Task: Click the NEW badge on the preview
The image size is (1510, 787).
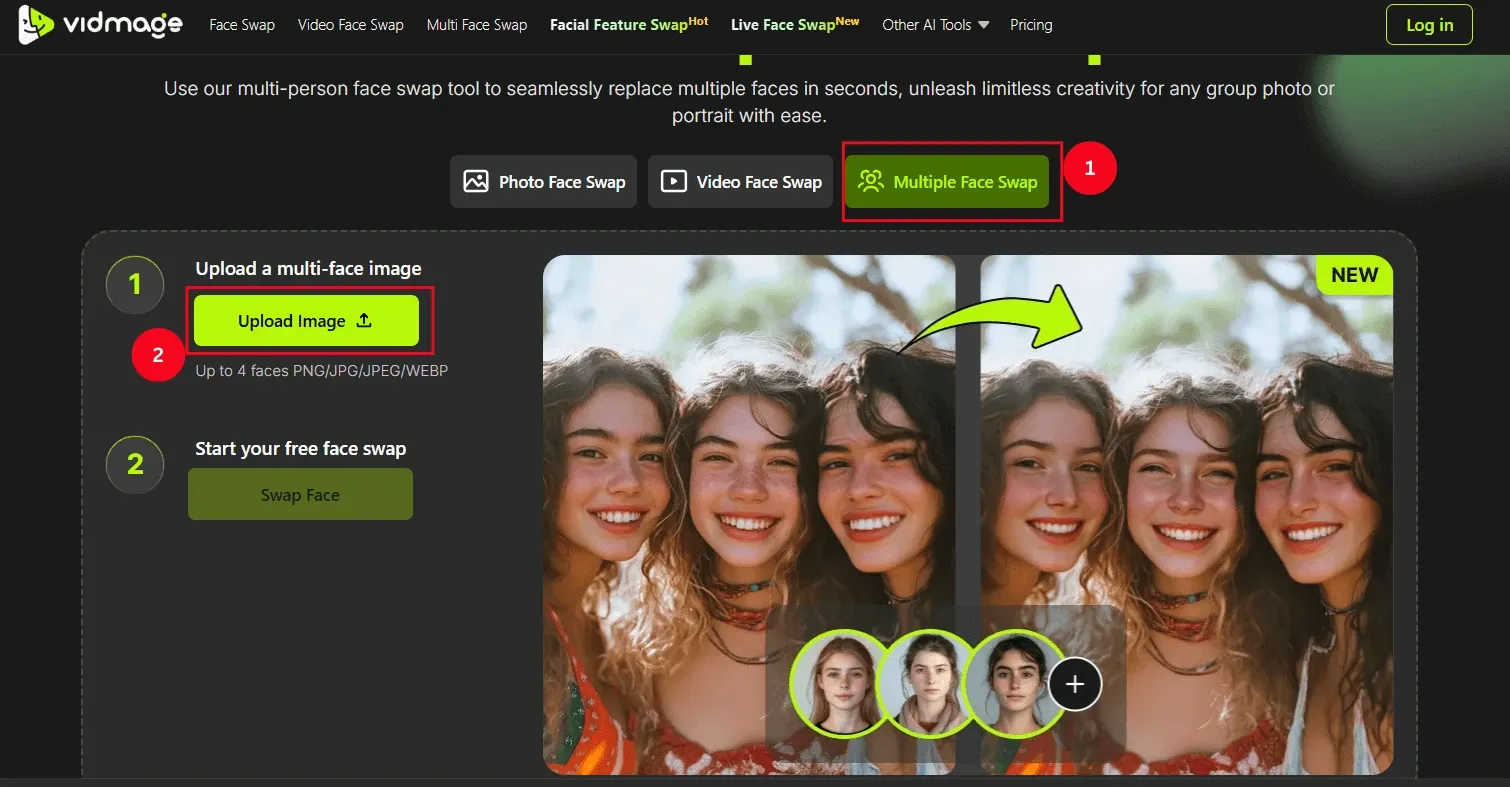Action: click(x=1354, y=275)
